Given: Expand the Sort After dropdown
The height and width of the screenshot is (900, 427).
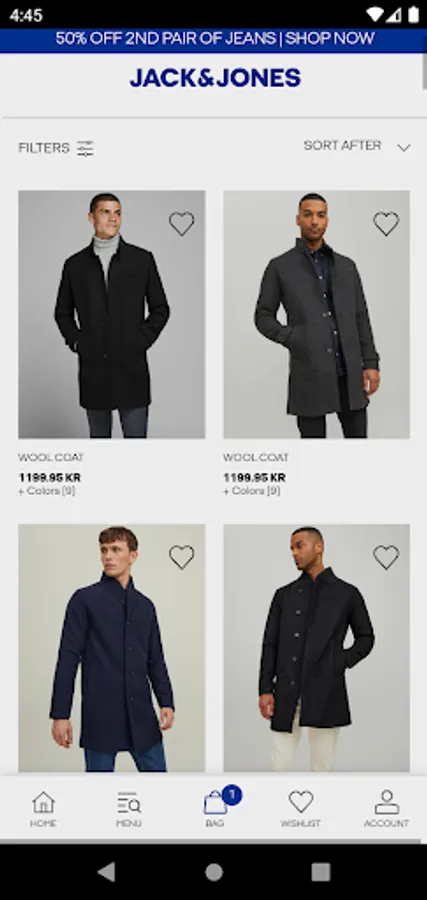Looking at the screenshot, I should pos(357,146).
